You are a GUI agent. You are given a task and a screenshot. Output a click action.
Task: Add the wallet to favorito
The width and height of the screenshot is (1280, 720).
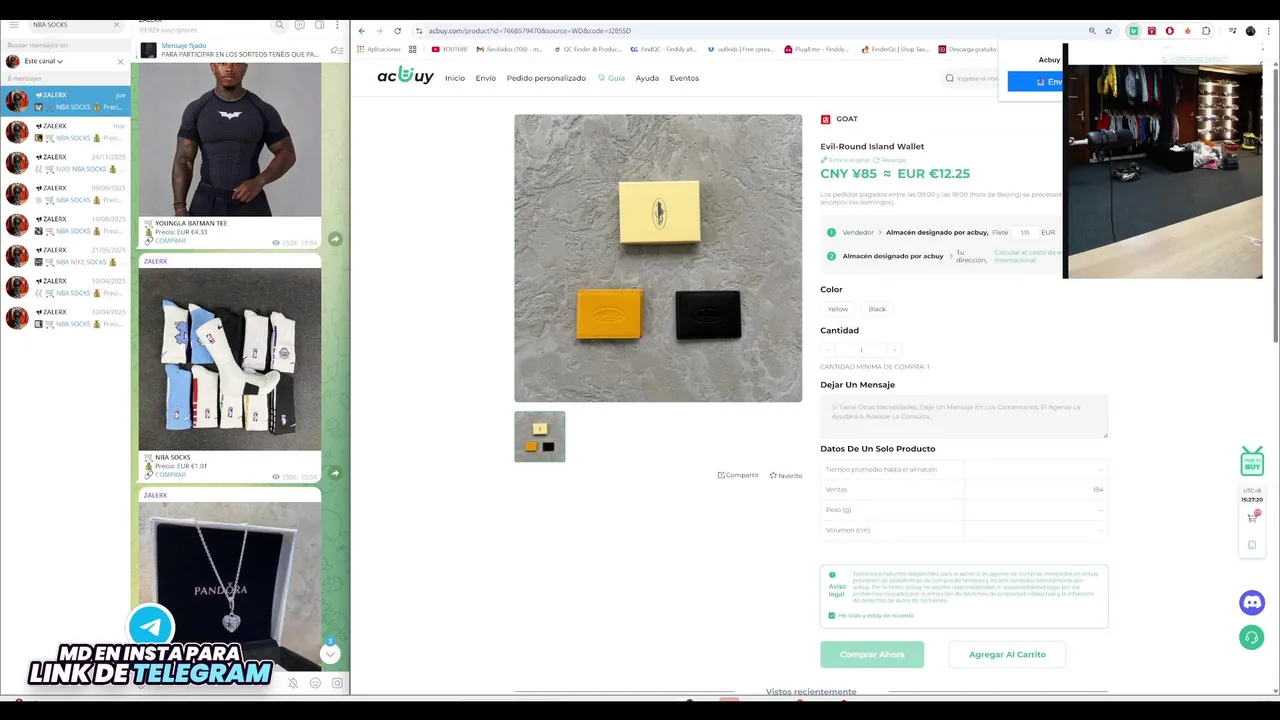[786, 475]
